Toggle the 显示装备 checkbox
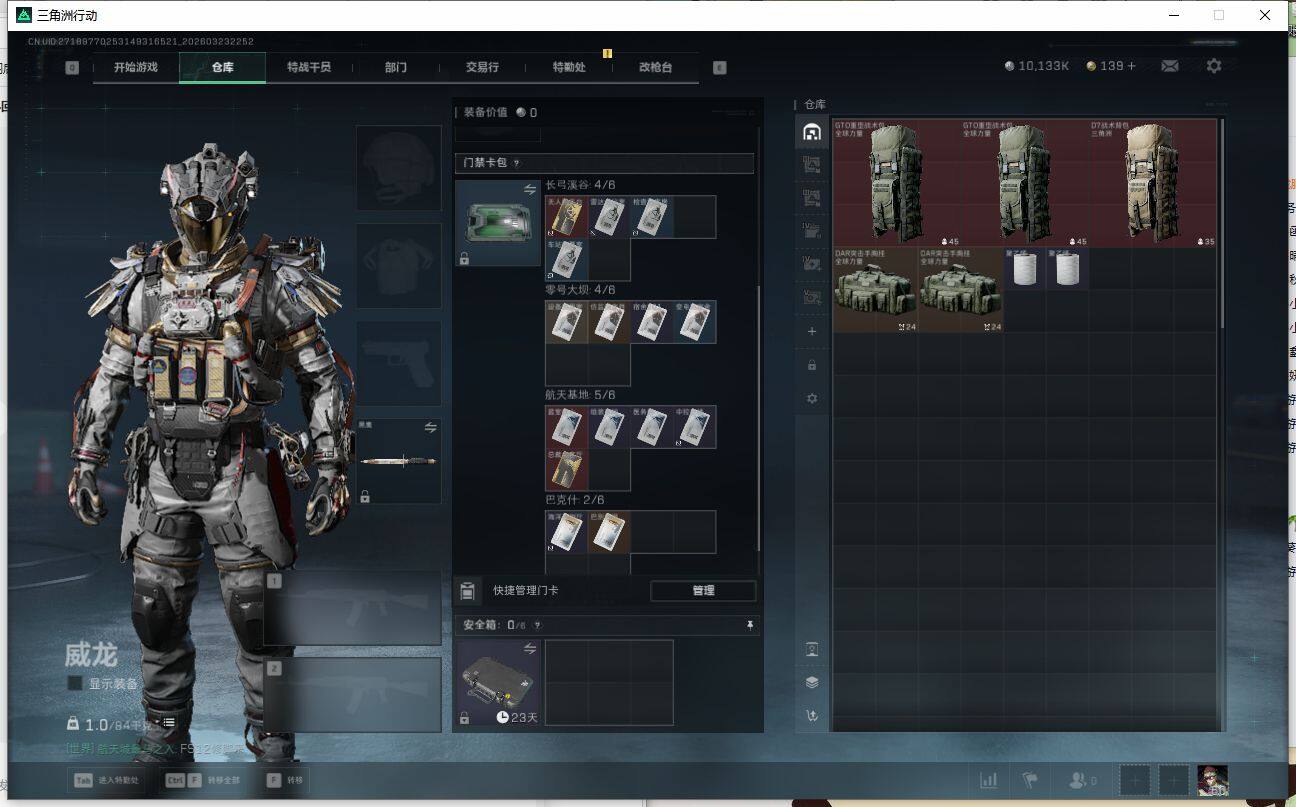1296x807 pixels. coord(75,683)
